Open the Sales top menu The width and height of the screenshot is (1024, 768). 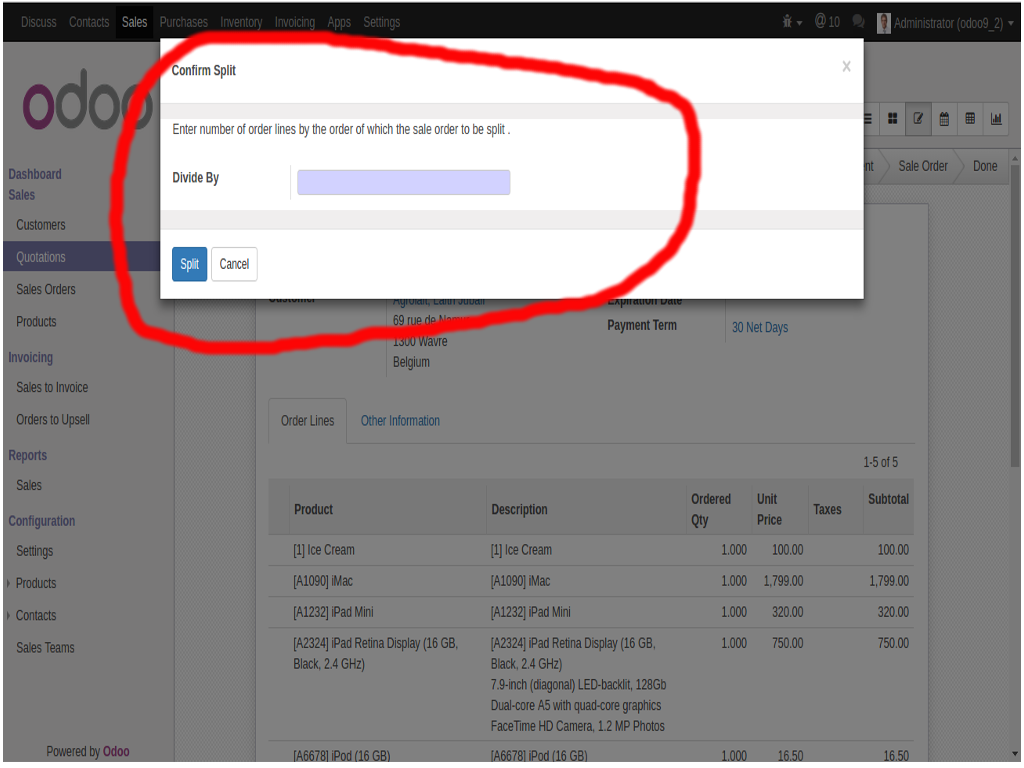coord(135,22)
